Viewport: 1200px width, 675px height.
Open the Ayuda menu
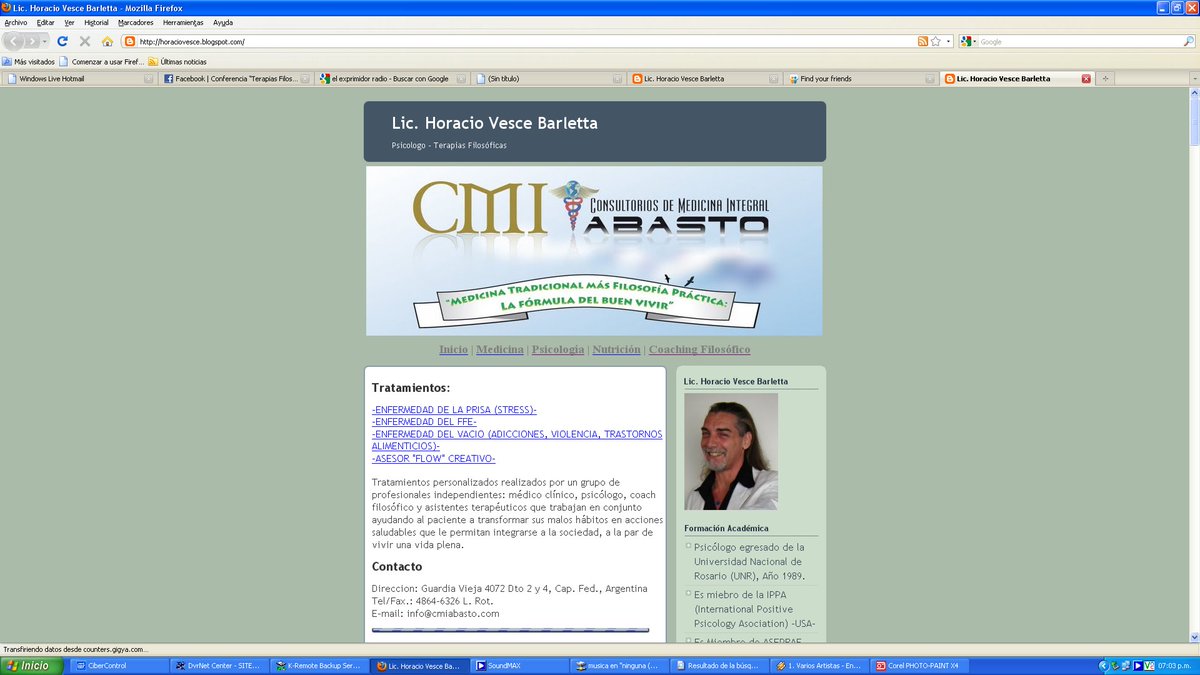coord(223,22)
